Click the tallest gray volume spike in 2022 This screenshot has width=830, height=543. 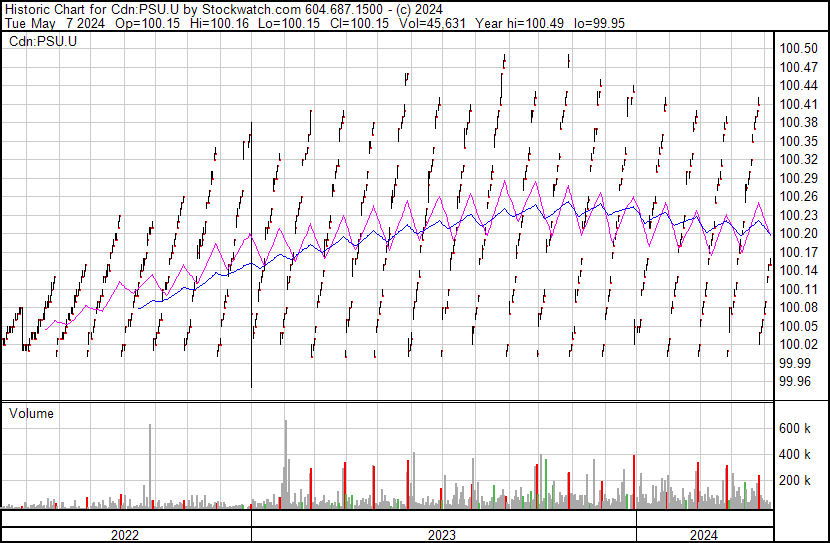click(x=150, y=466)
